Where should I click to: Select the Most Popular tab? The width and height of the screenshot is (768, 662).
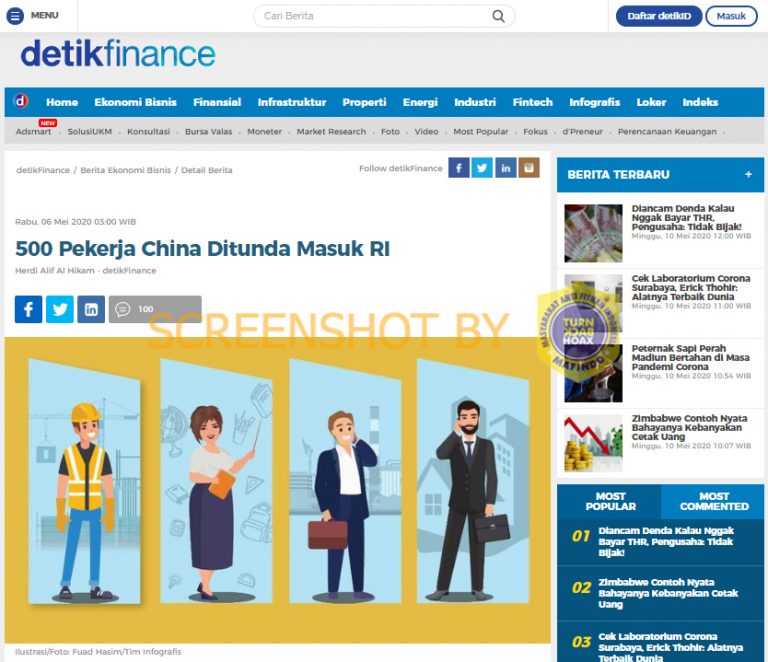pos(610,501)
